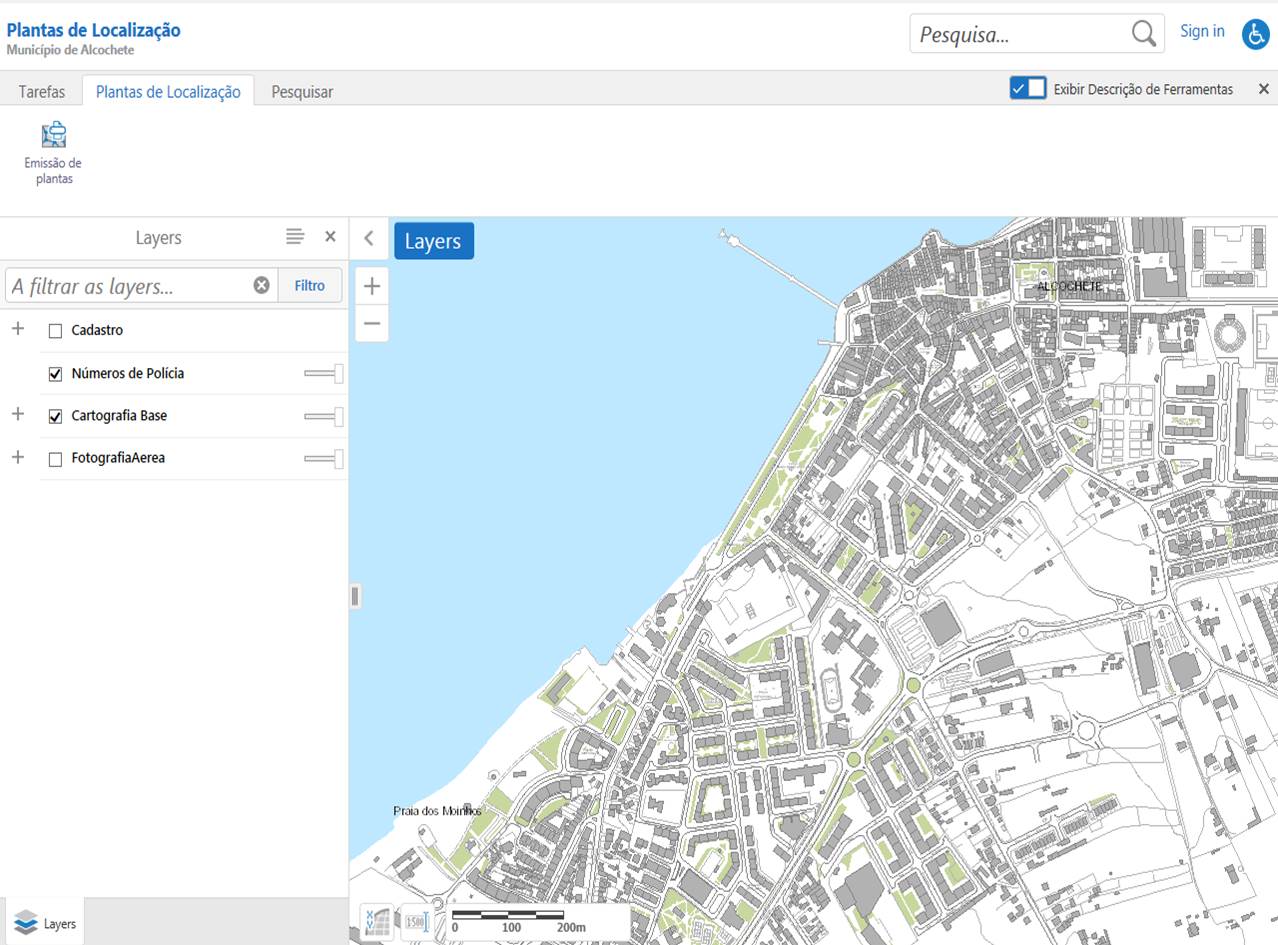
Task: Open the Layers panel actions menu
Action: pyautogui.click(x=294, y=237)
